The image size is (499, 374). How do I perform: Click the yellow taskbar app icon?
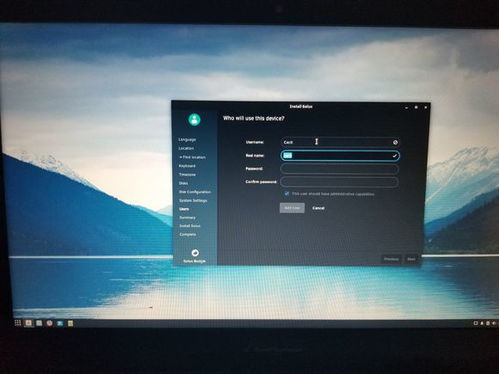click(x=70, y=323)
